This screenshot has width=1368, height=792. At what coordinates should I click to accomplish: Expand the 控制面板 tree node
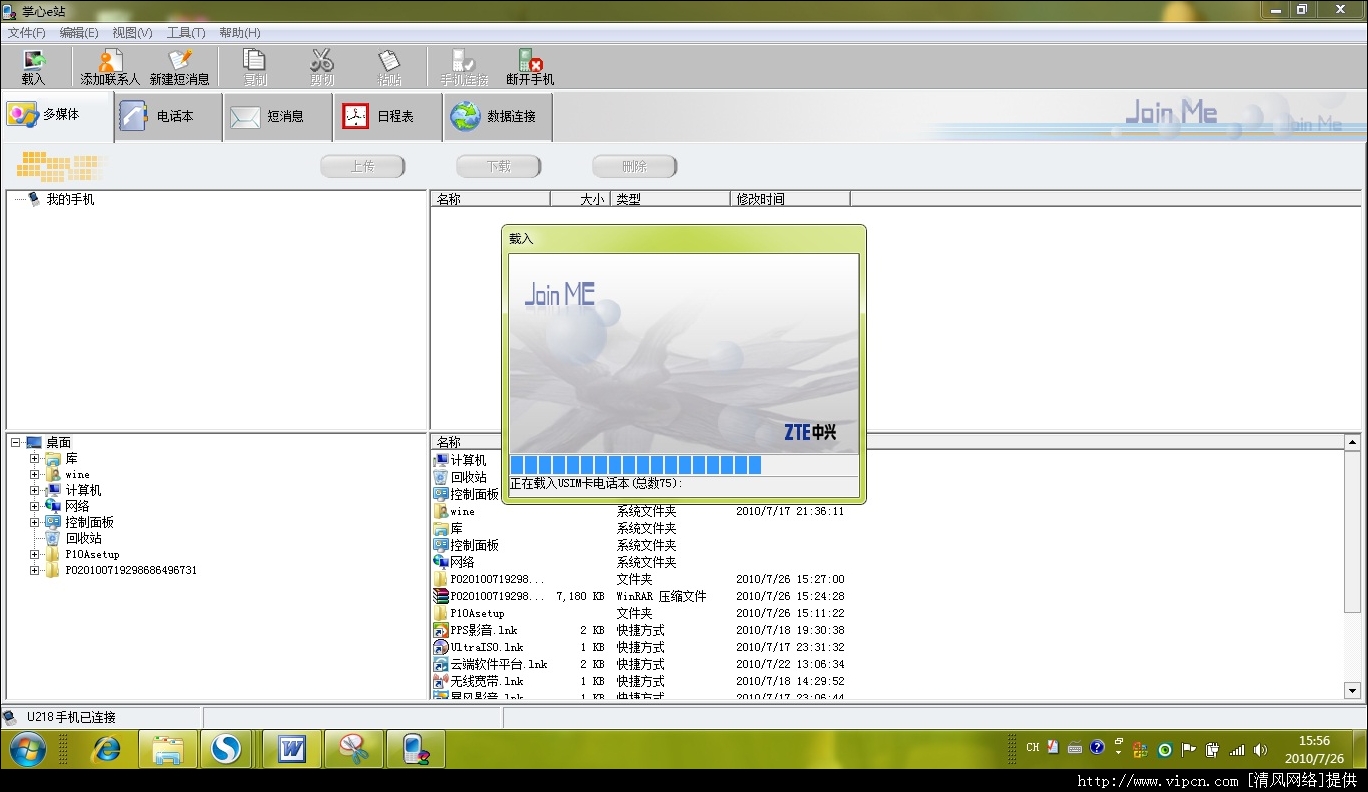(34, 522)
